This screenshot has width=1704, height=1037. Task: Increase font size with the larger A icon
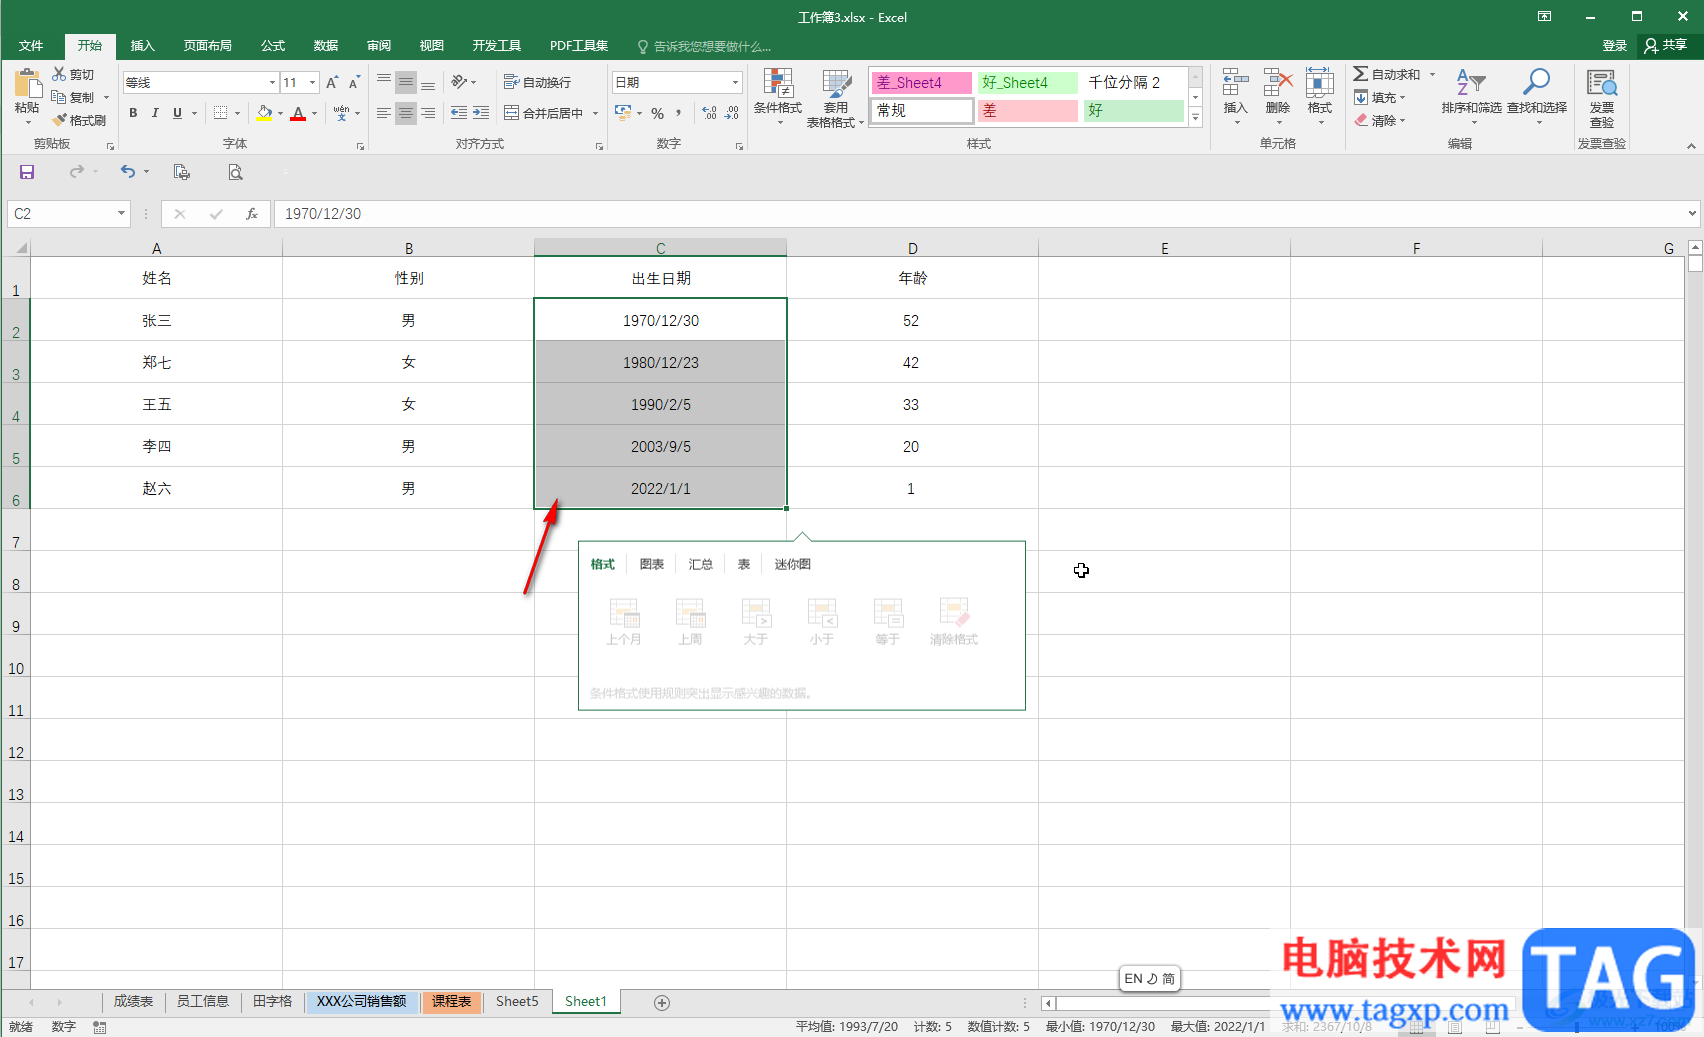tap(332, 82)
